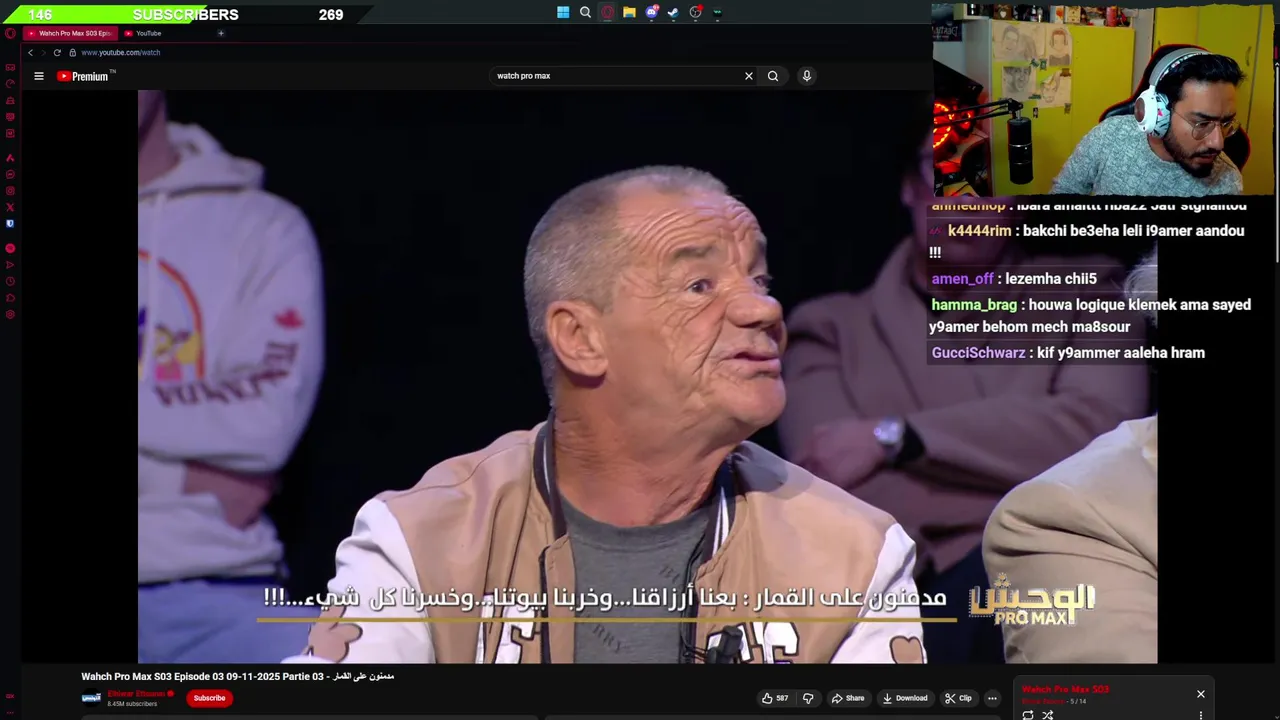
Task: Go back with the browser back arrow
Action: coord(30,52)
